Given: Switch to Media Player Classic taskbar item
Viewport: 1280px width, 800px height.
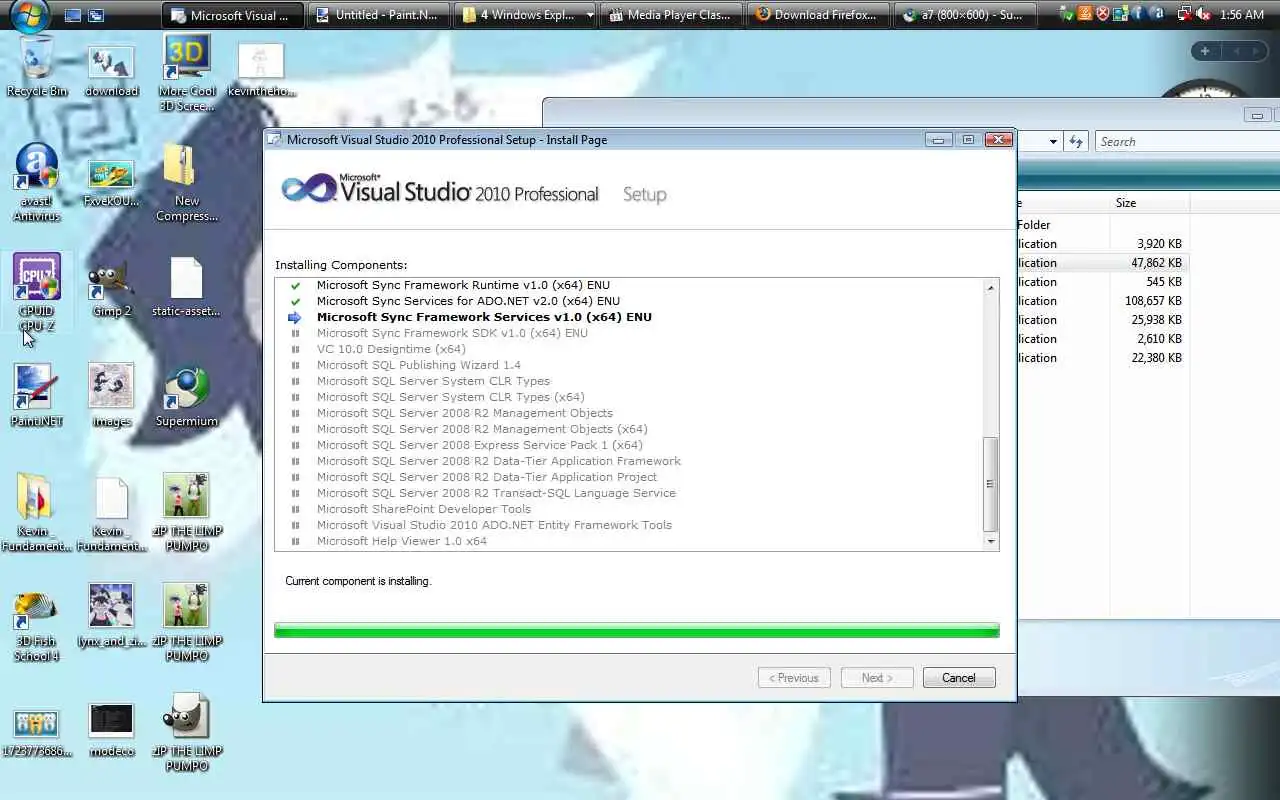Looking at the screenshot, I should pos(671,15).
